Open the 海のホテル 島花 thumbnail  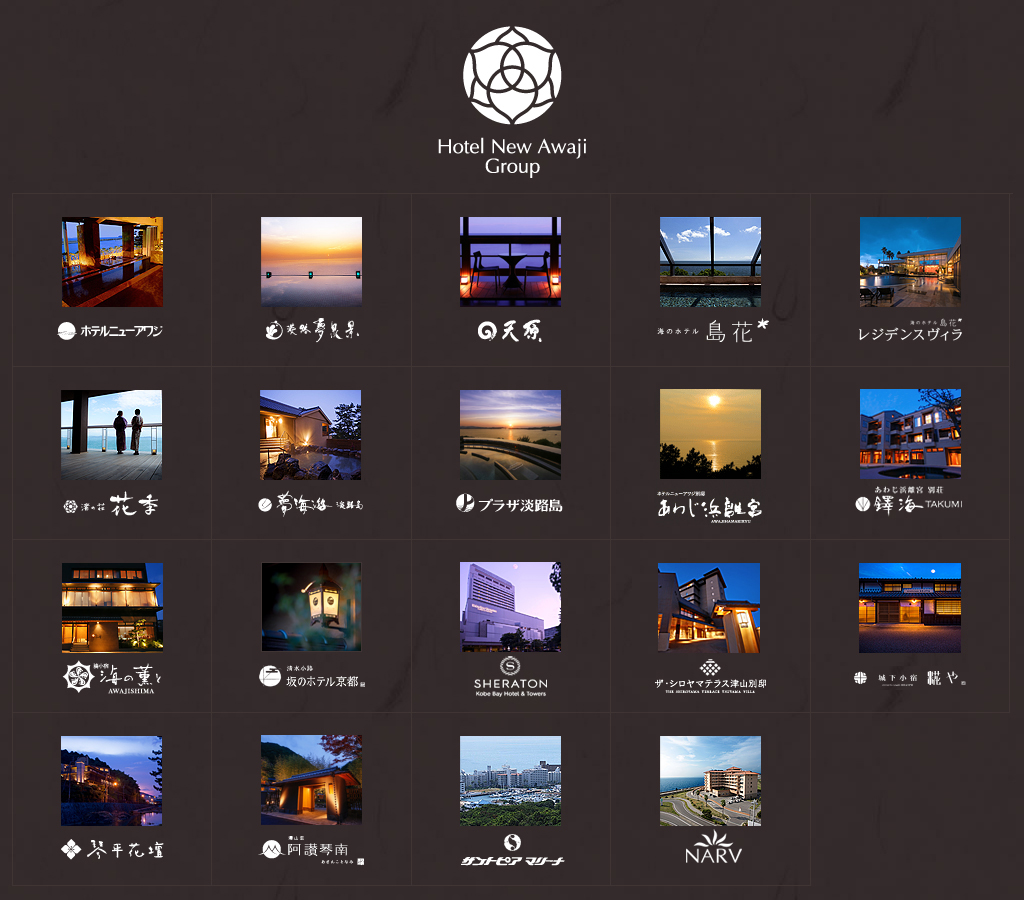(x=711, y=262)
